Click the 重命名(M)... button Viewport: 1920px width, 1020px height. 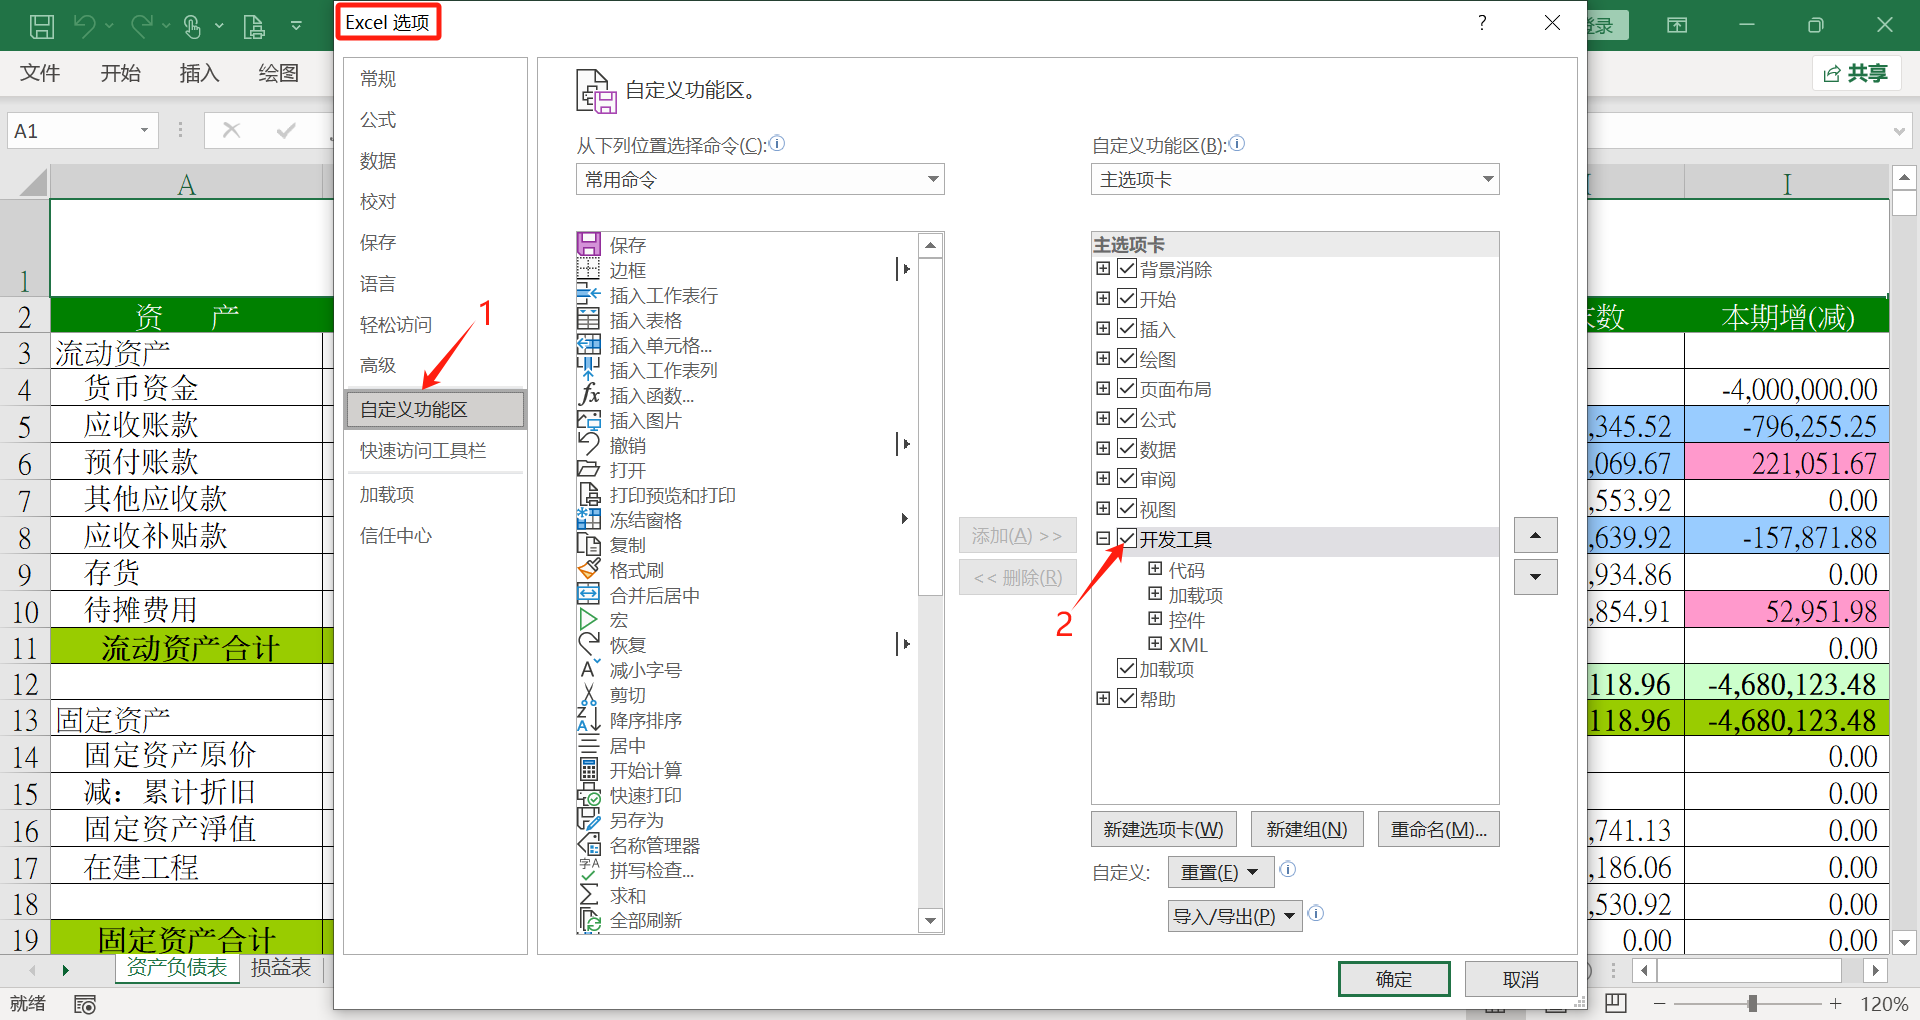point(1438,829)
